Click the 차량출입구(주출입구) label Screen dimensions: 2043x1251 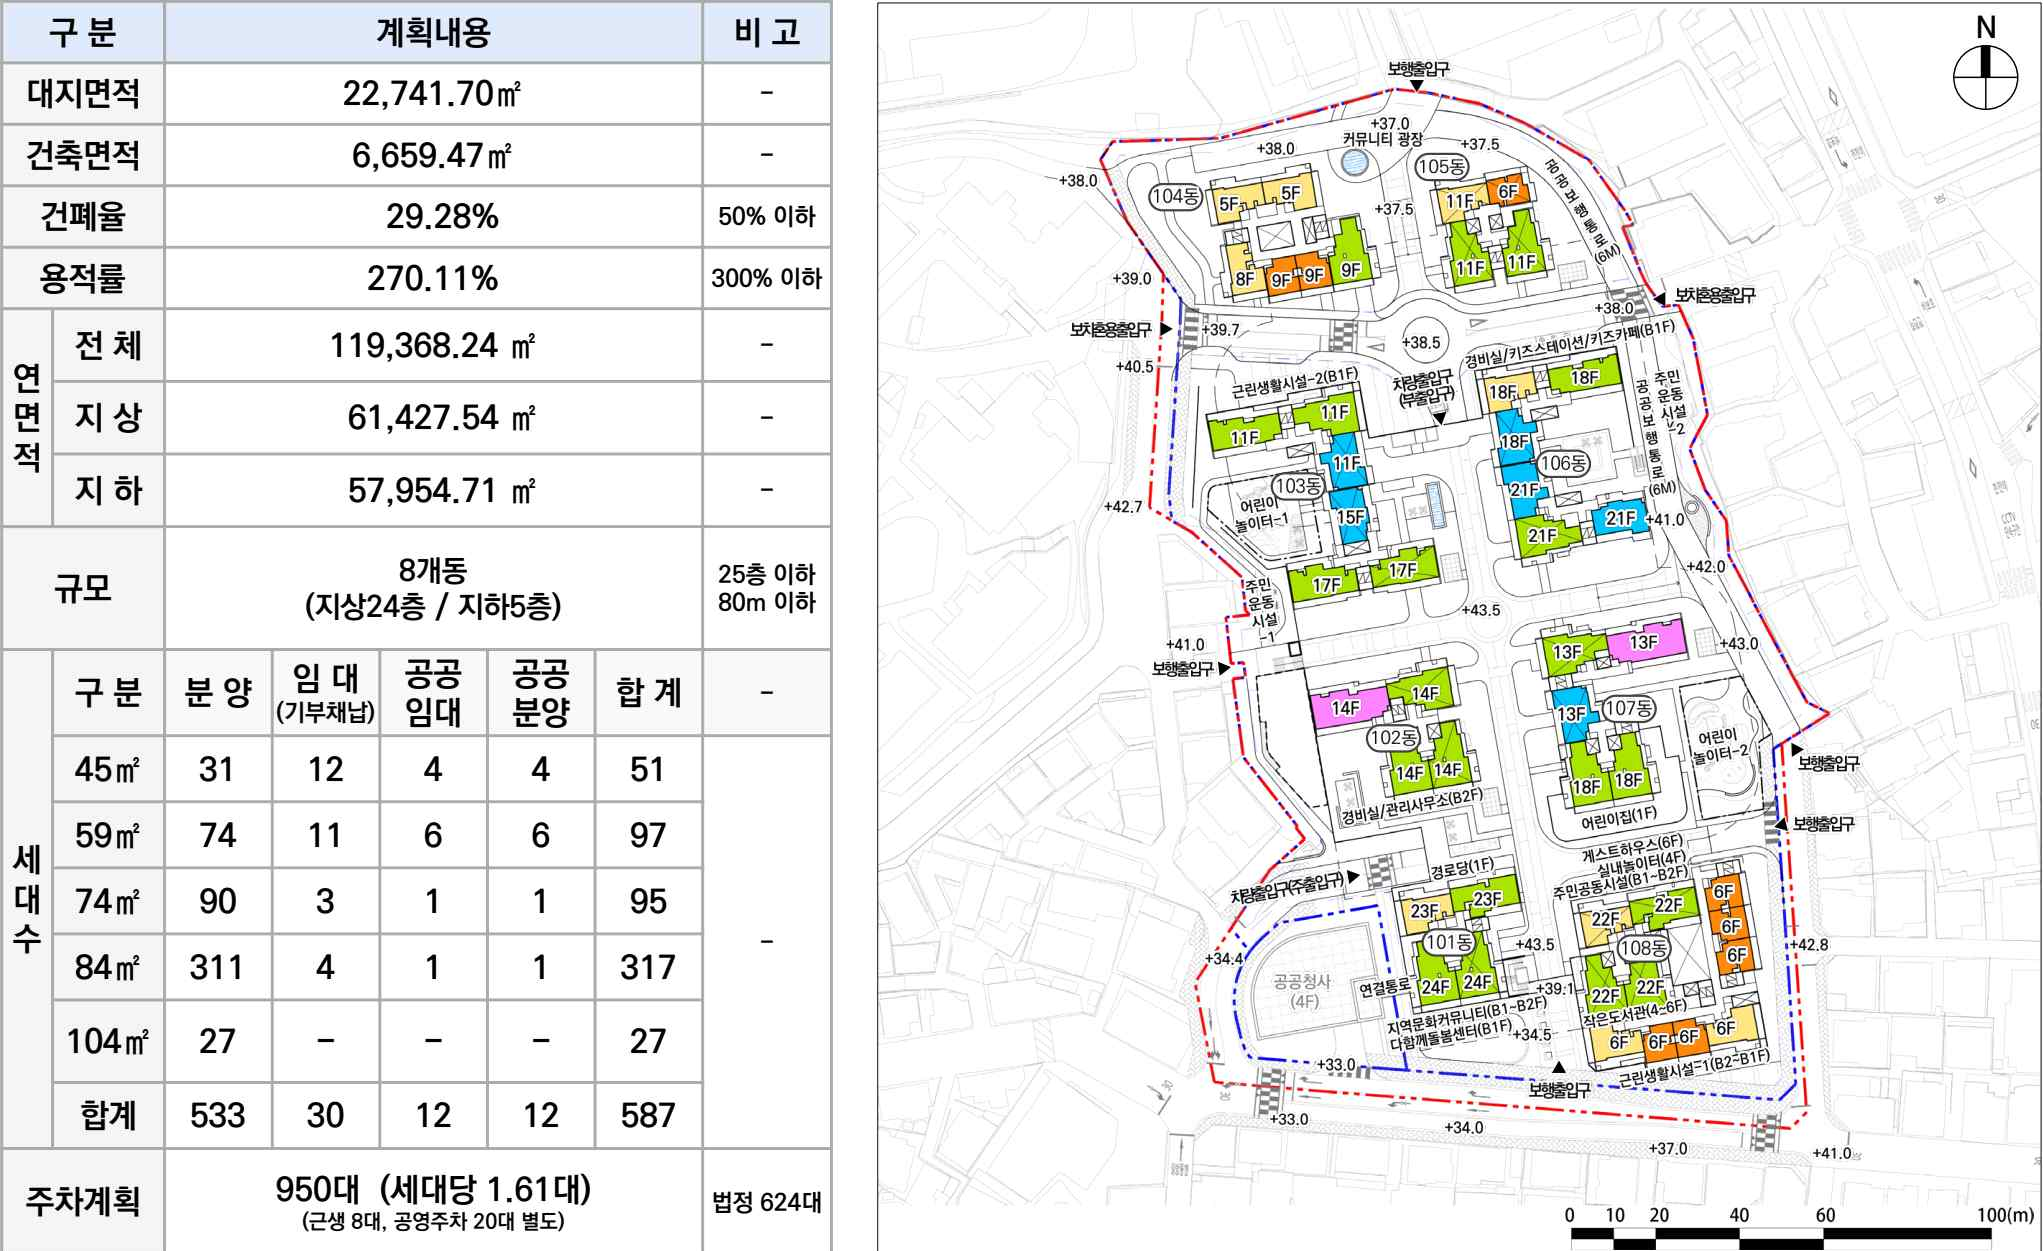click(1288, 887)
